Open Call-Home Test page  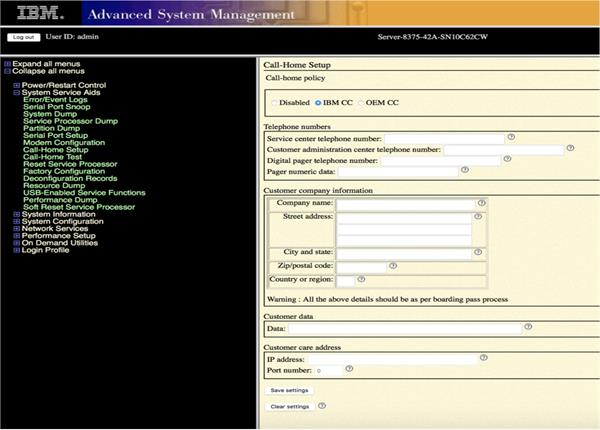[x=52, y=157]
